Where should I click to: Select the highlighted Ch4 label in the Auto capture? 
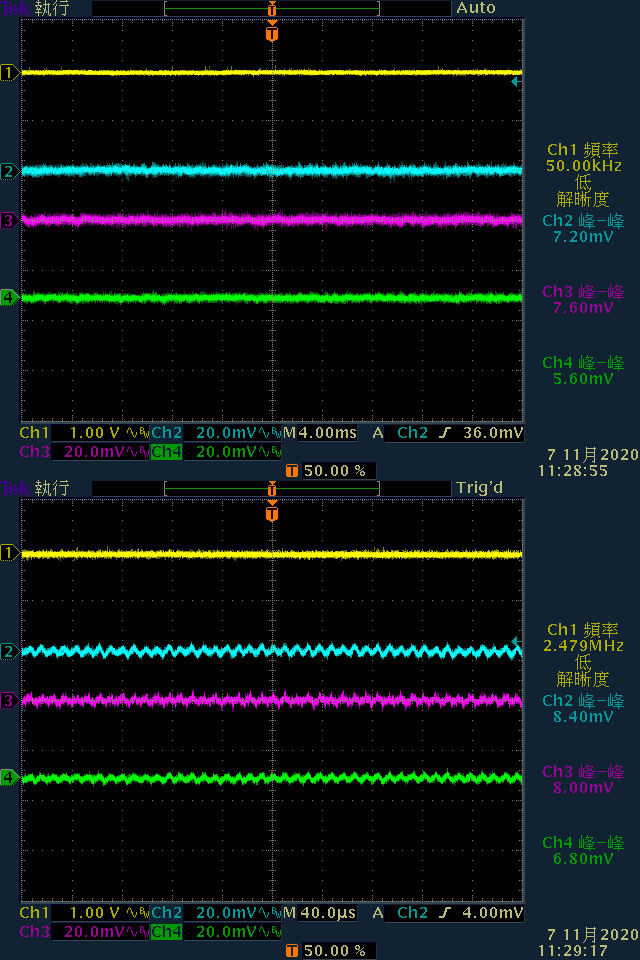(x=166, y=452)
